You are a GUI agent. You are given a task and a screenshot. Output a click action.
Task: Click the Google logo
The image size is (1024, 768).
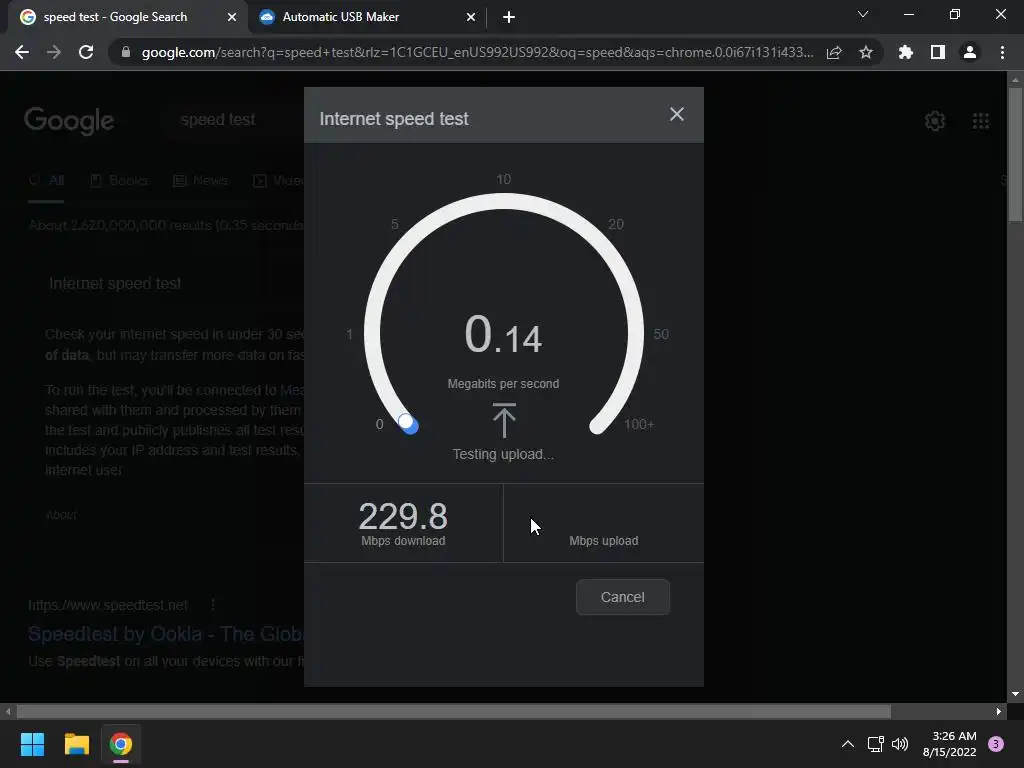pyautogui.click(x=69, y=121)
